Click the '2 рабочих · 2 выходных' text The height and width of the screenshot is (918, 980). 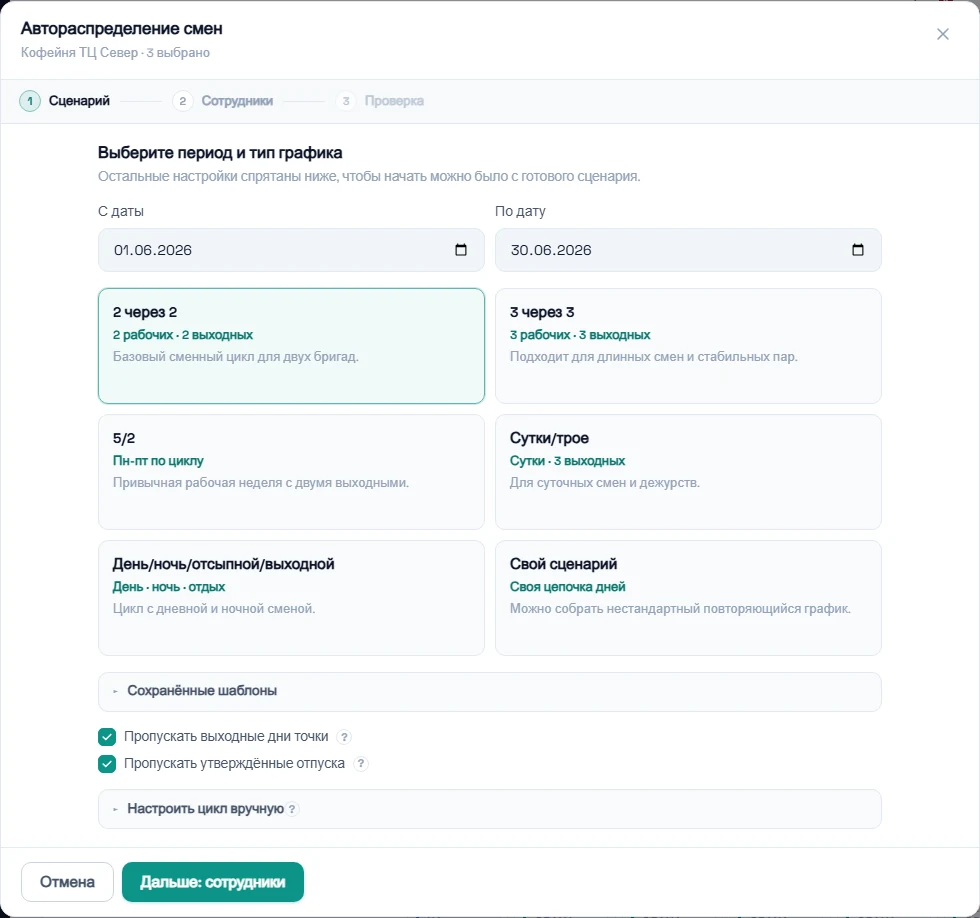[182, 335]
